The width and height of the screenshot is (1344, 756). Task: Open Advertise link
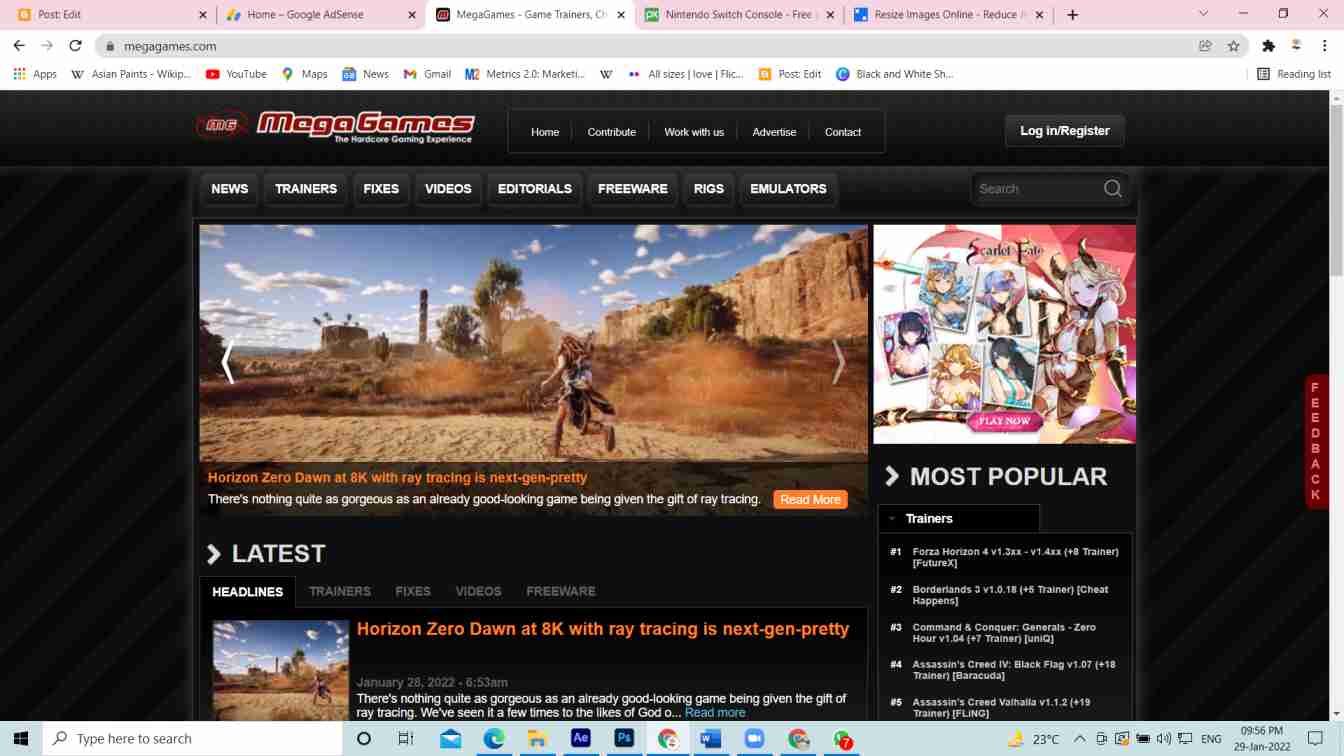[x=774, y=132]
